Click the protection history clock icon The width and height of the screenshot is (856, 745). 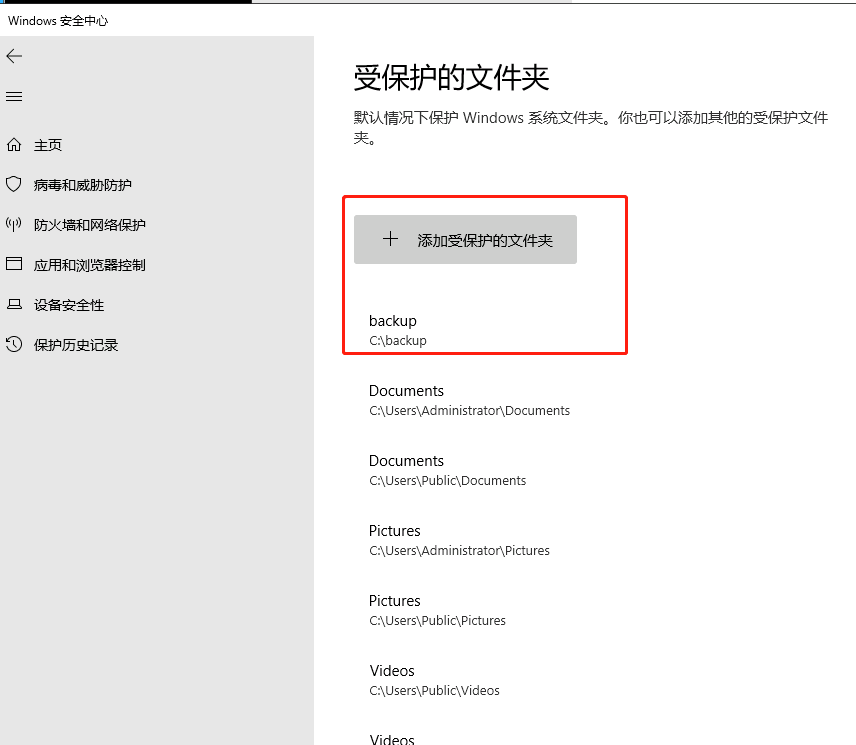[14, 345]
